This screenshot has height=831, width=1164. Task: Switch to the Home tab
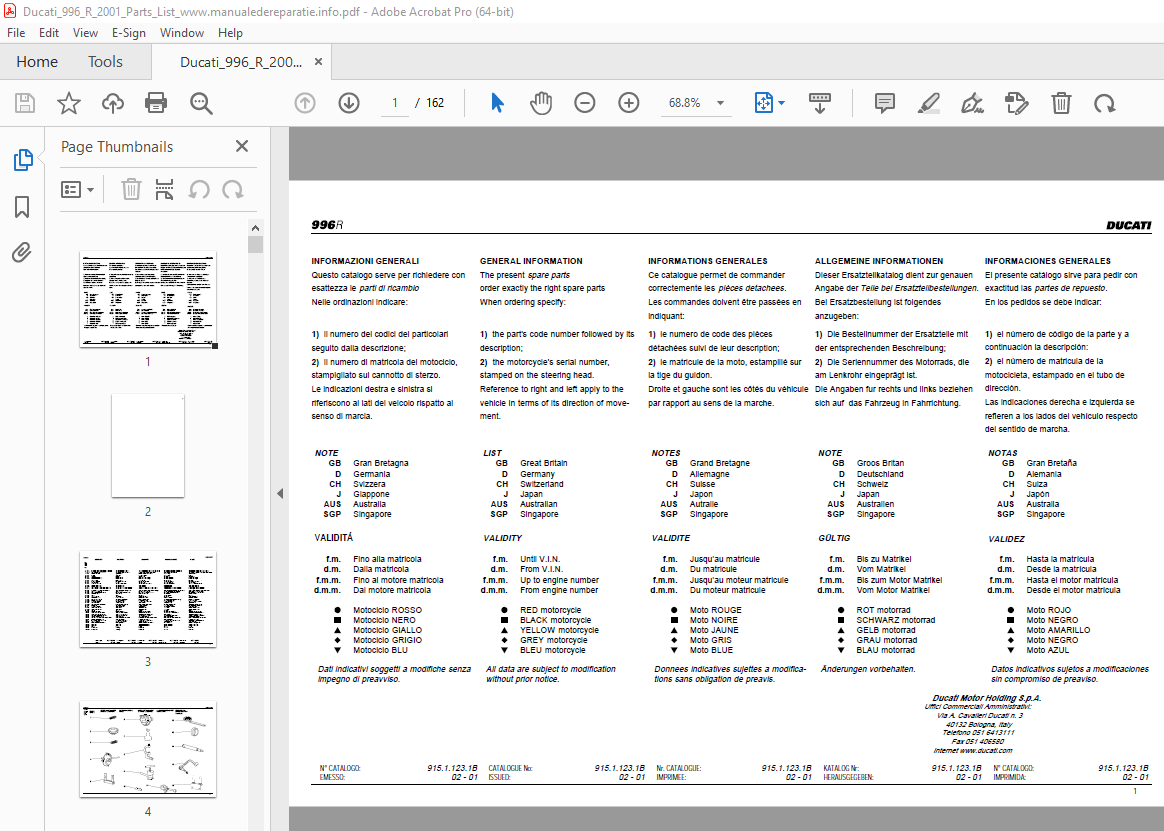pyautogui.click(x=37, y=62)
